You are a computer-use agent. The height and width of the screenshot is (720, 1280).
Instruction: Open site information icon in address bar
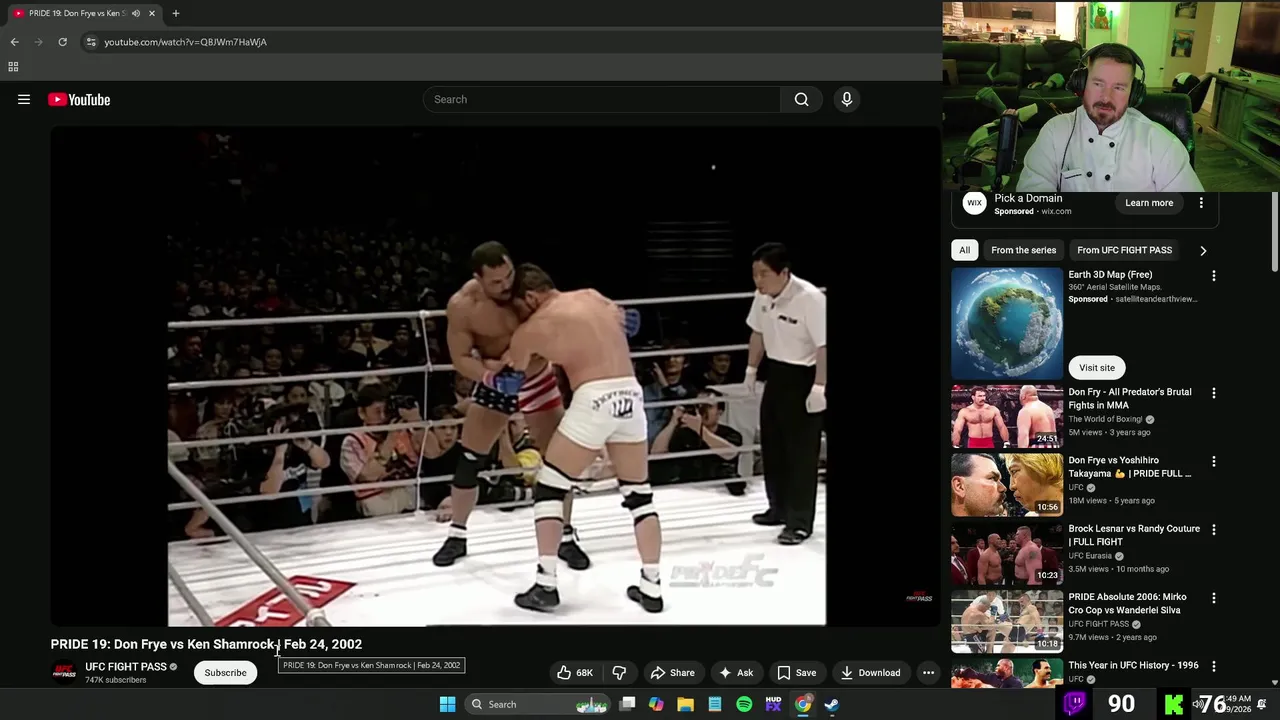tap(91, 42)
